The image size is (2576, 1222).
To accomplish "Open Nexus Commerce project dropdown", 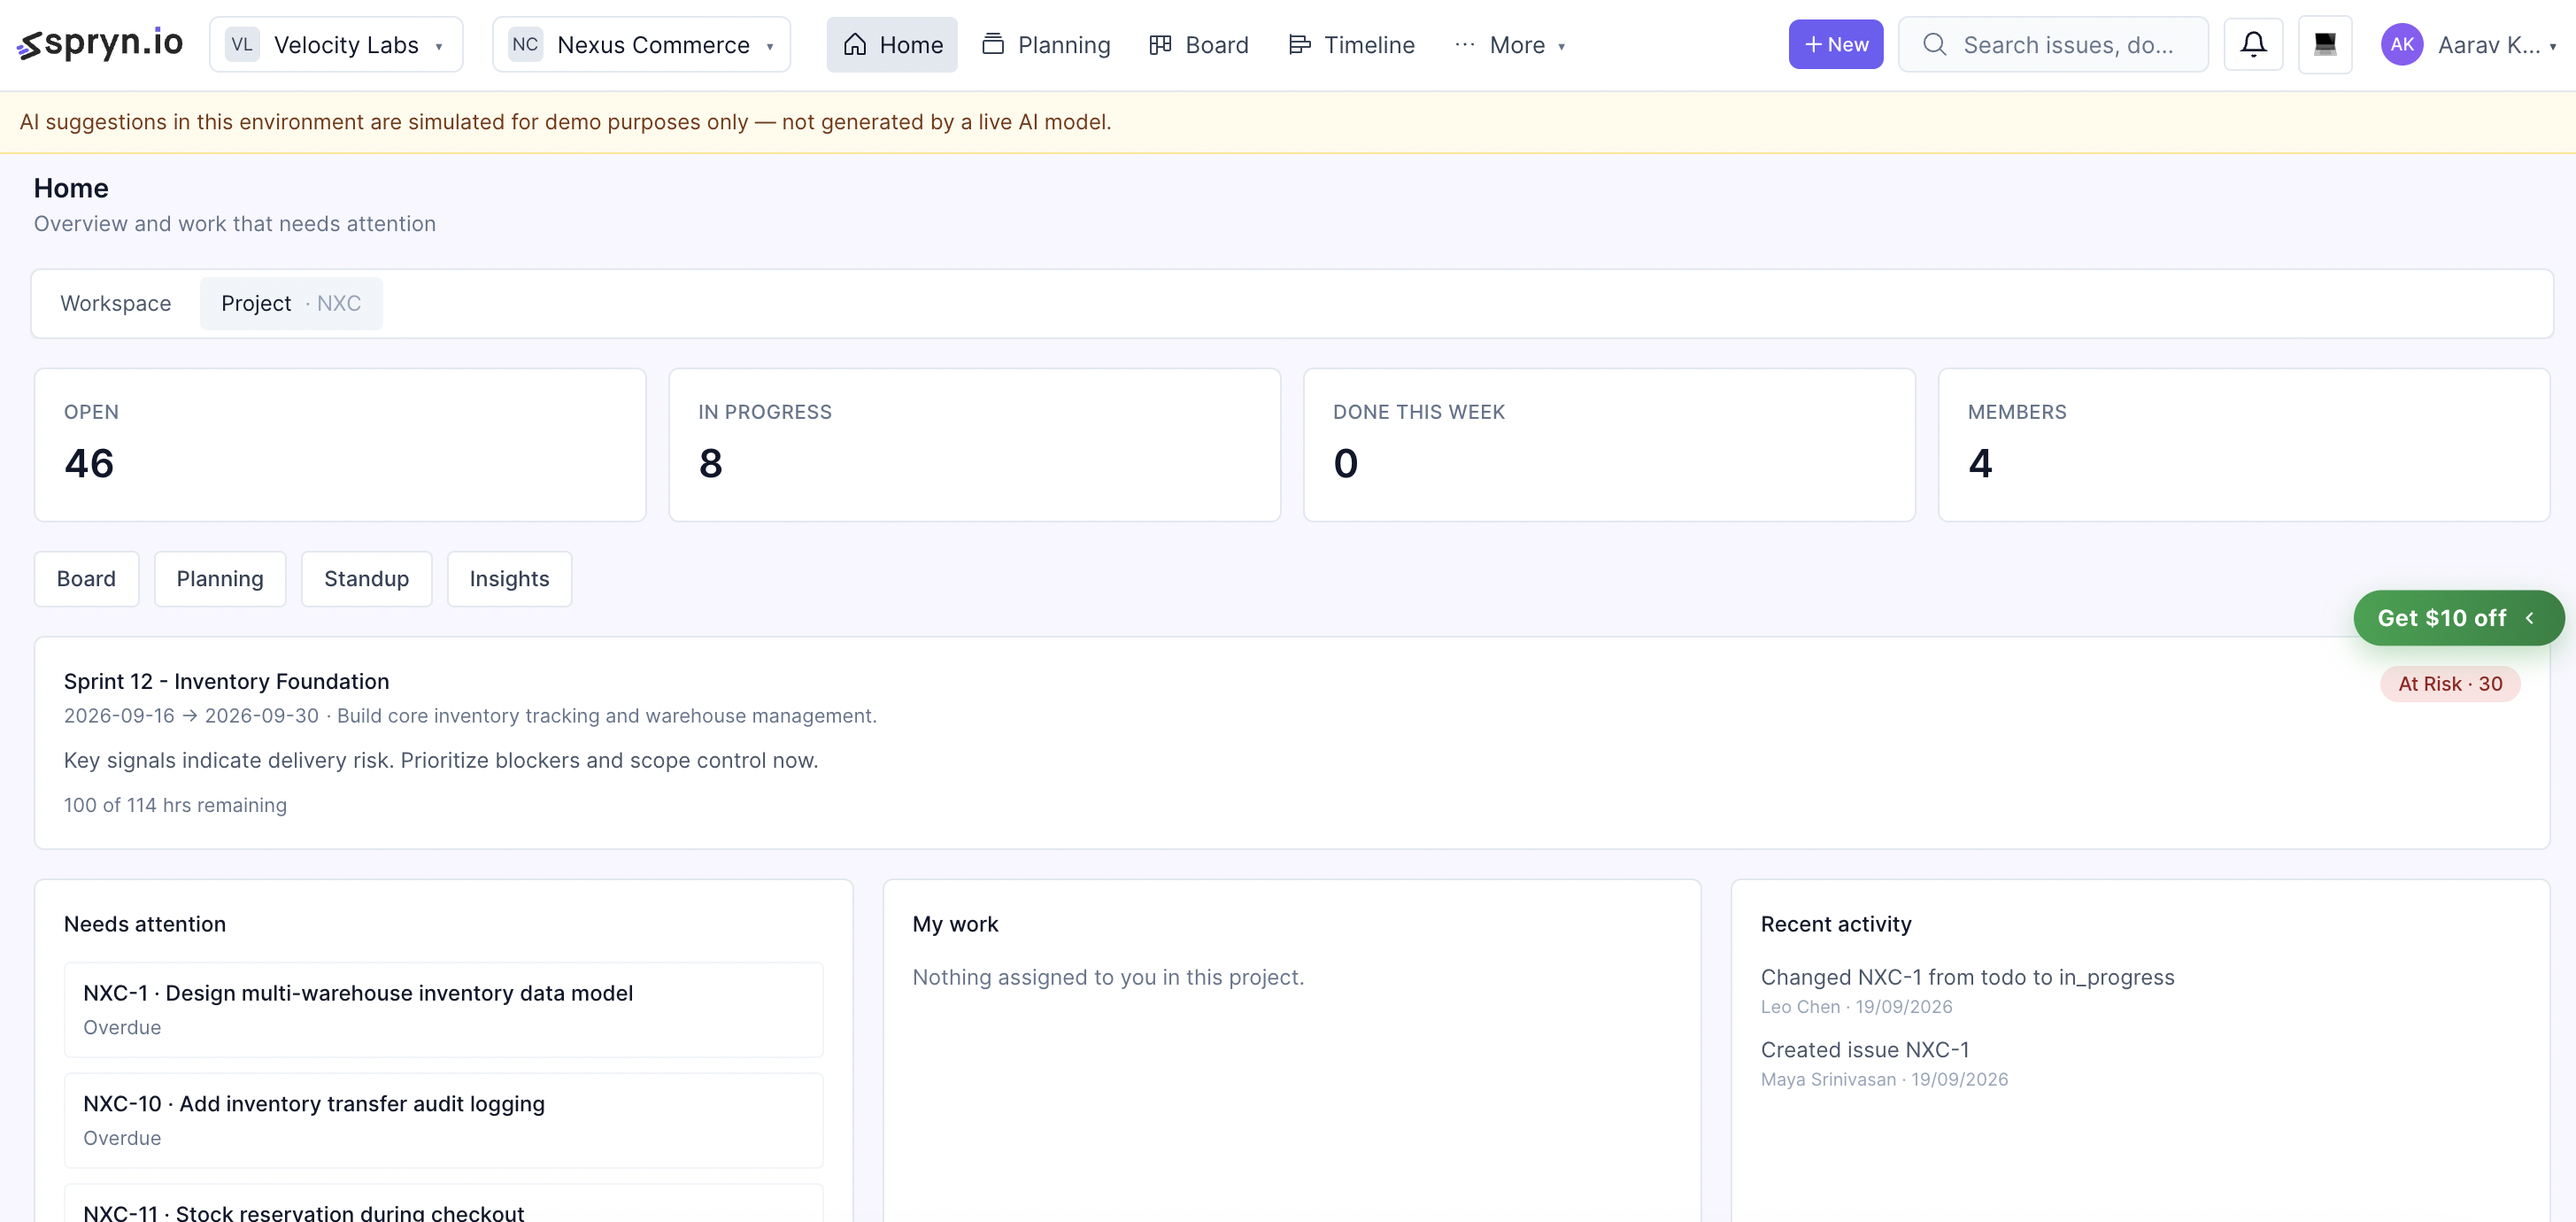I will (641, 45).
